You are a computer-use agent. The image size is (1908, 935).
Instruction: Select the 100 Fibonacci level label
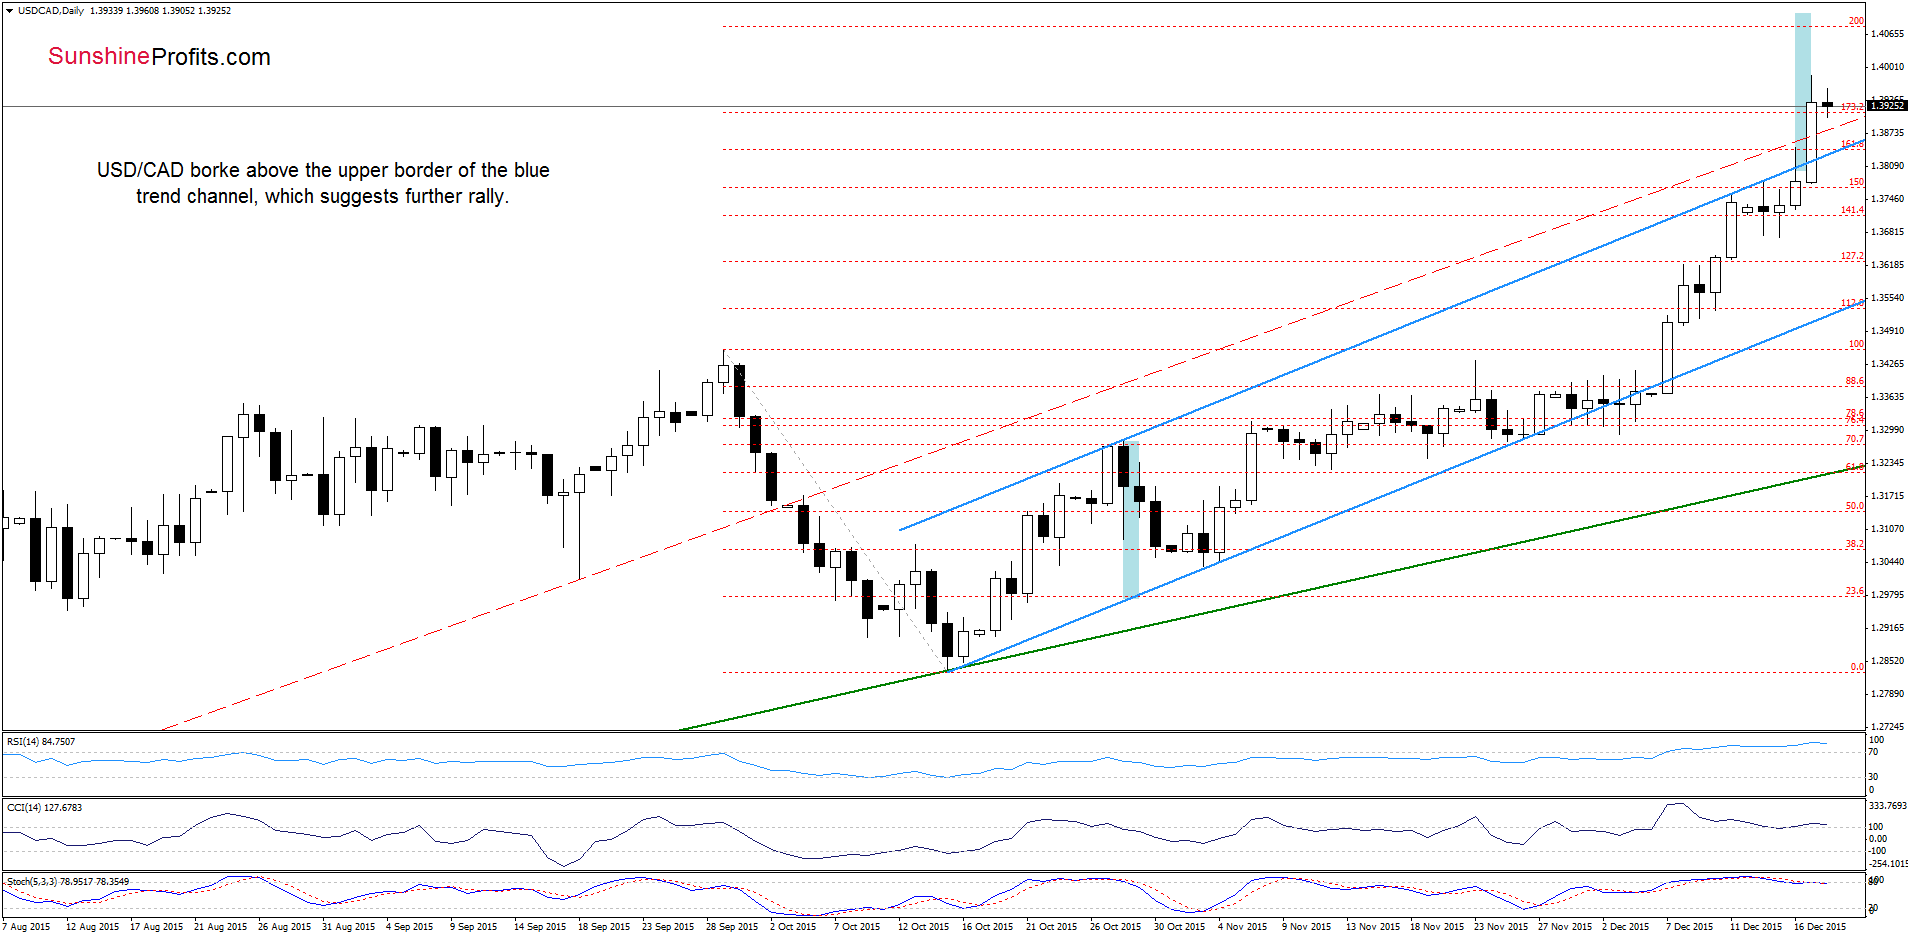1856,344
